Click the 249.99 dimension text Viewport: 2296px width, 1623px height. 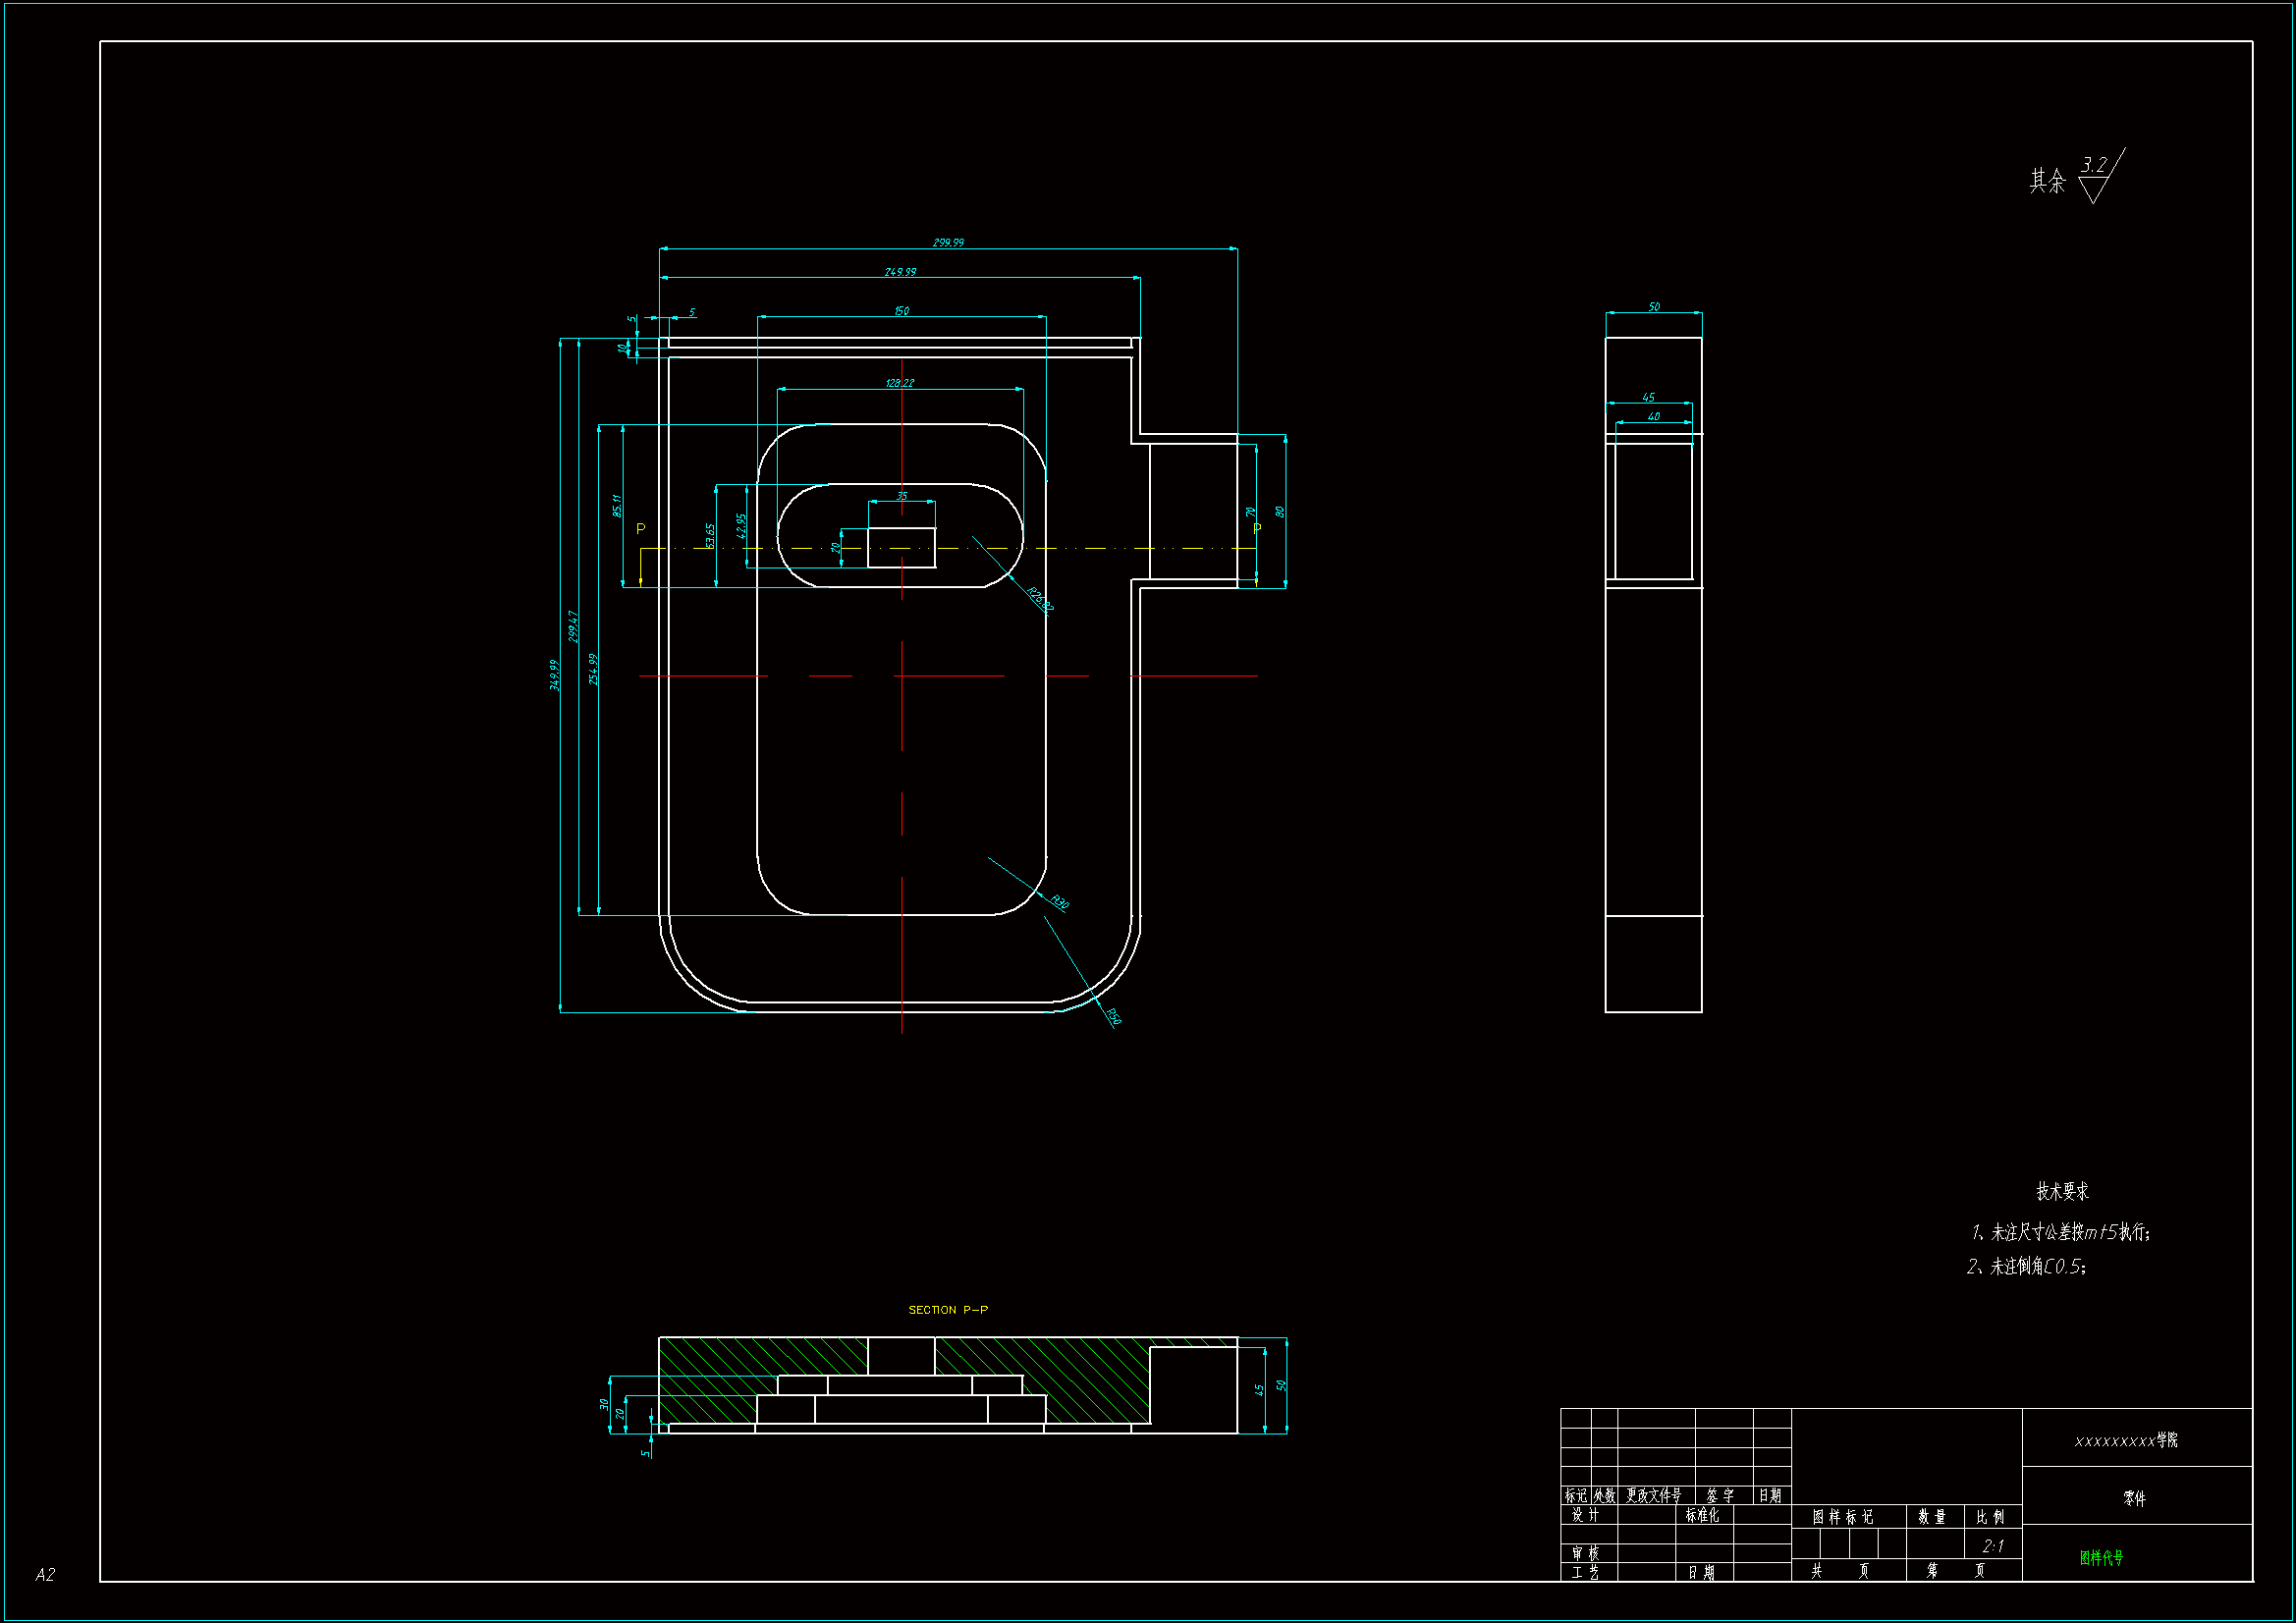coord(900,272)
